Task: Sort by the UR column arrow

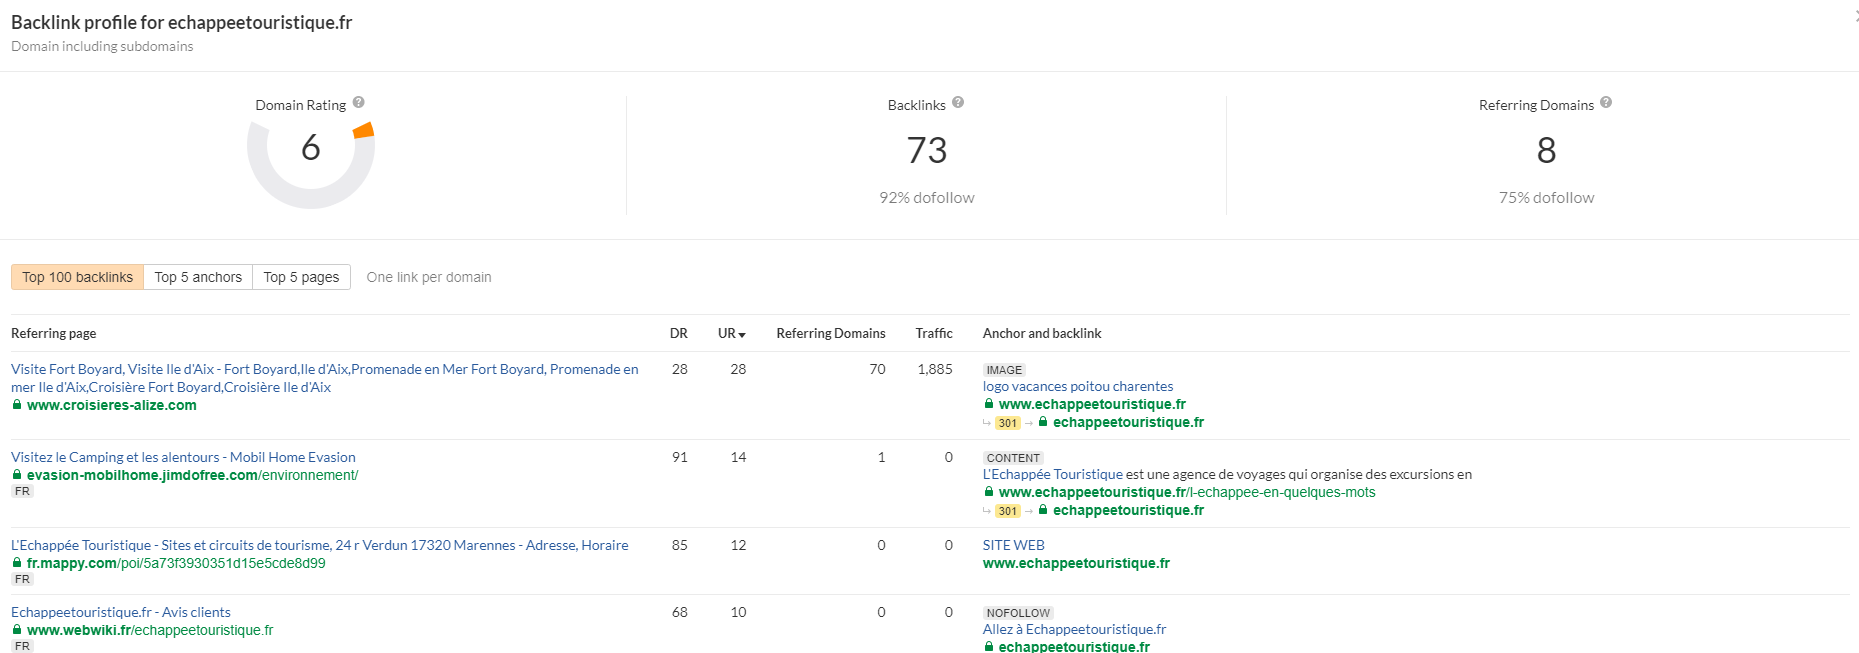Action: pos(742,335)
